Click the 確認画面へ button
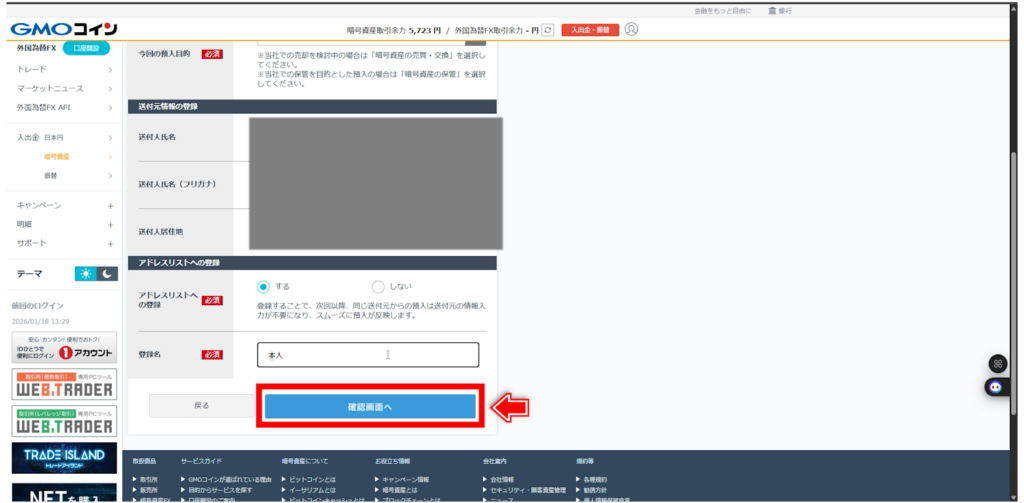Screen dimensions: 1024x503 coord(370,407)
